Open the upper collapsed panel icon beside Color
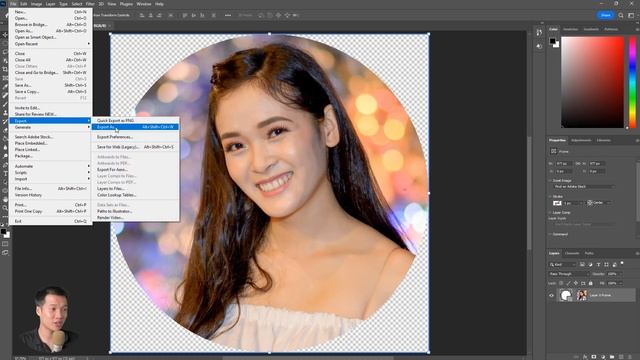 [x=539, y=32]
